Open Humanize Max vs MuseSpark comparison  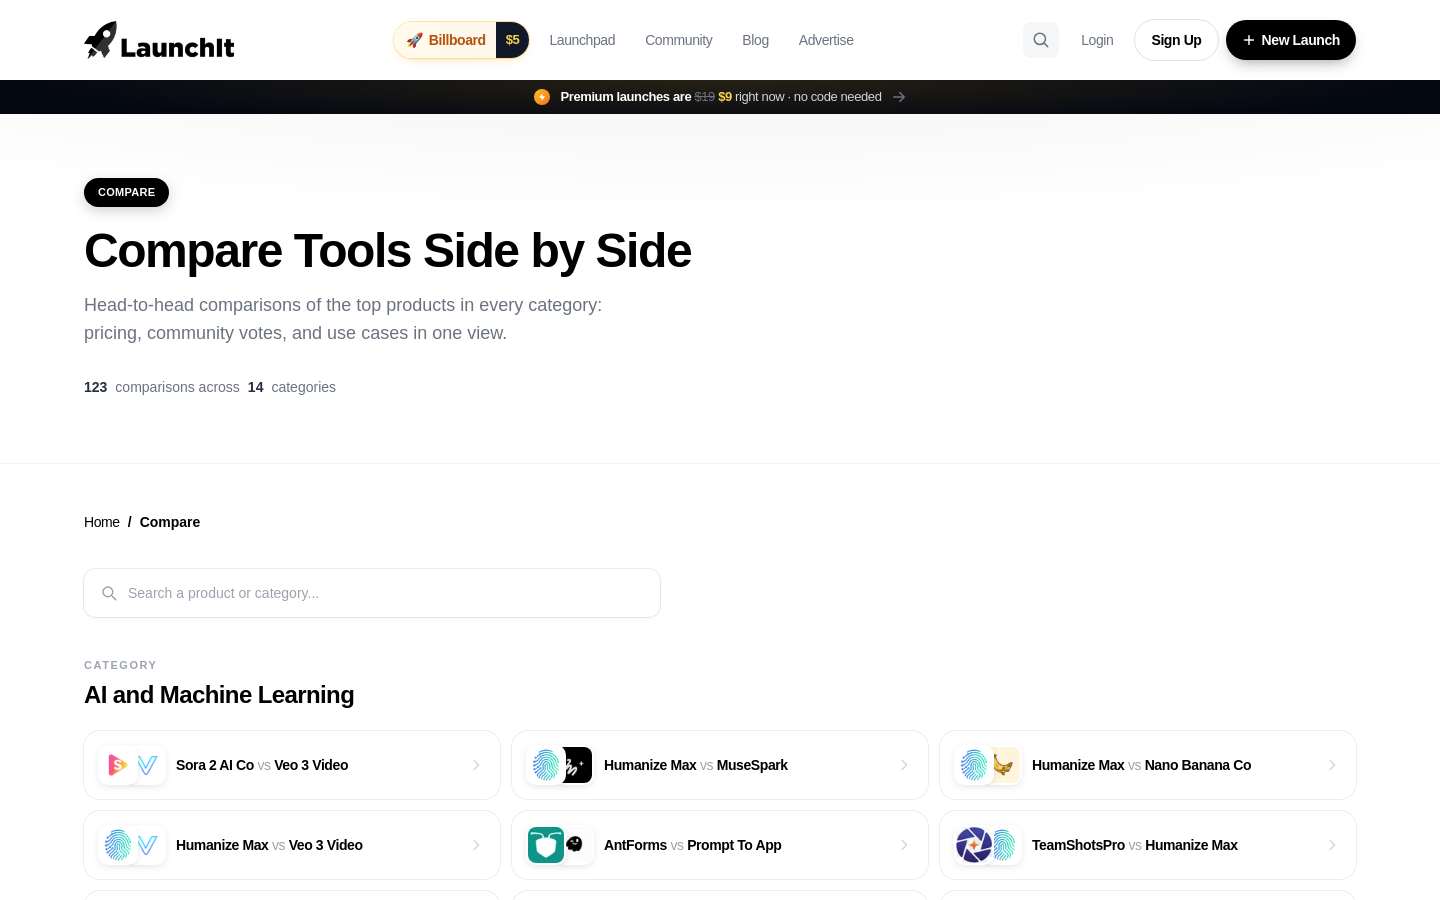(x=720, y=765)
